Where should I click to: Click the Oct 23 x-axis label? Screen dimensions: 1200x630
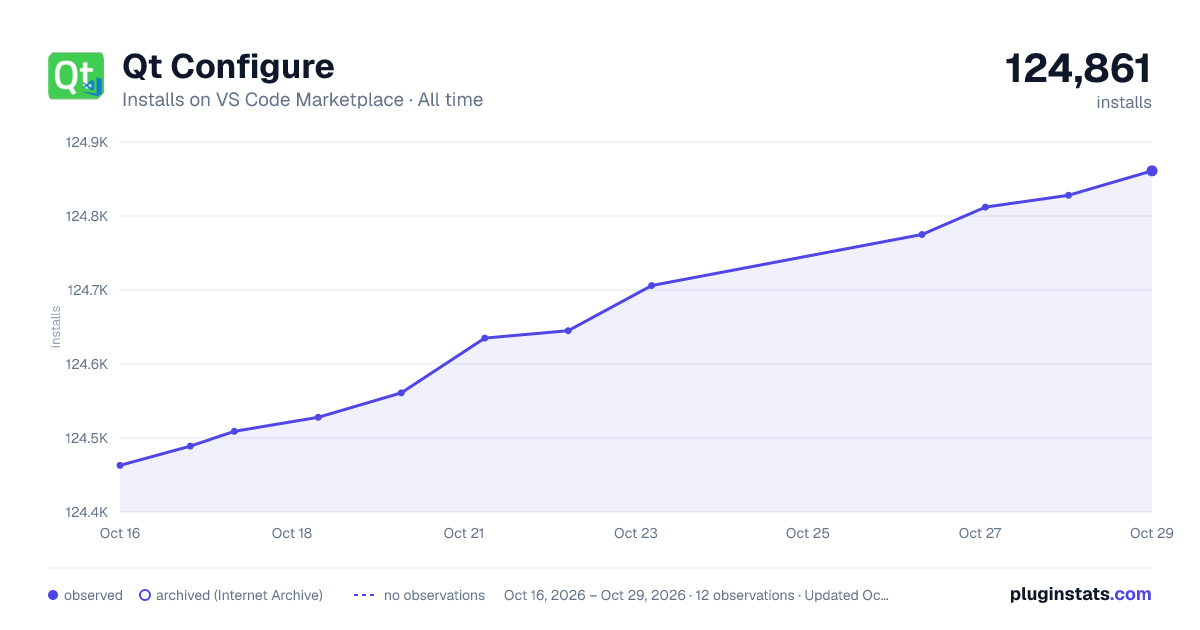coord(636,533)
